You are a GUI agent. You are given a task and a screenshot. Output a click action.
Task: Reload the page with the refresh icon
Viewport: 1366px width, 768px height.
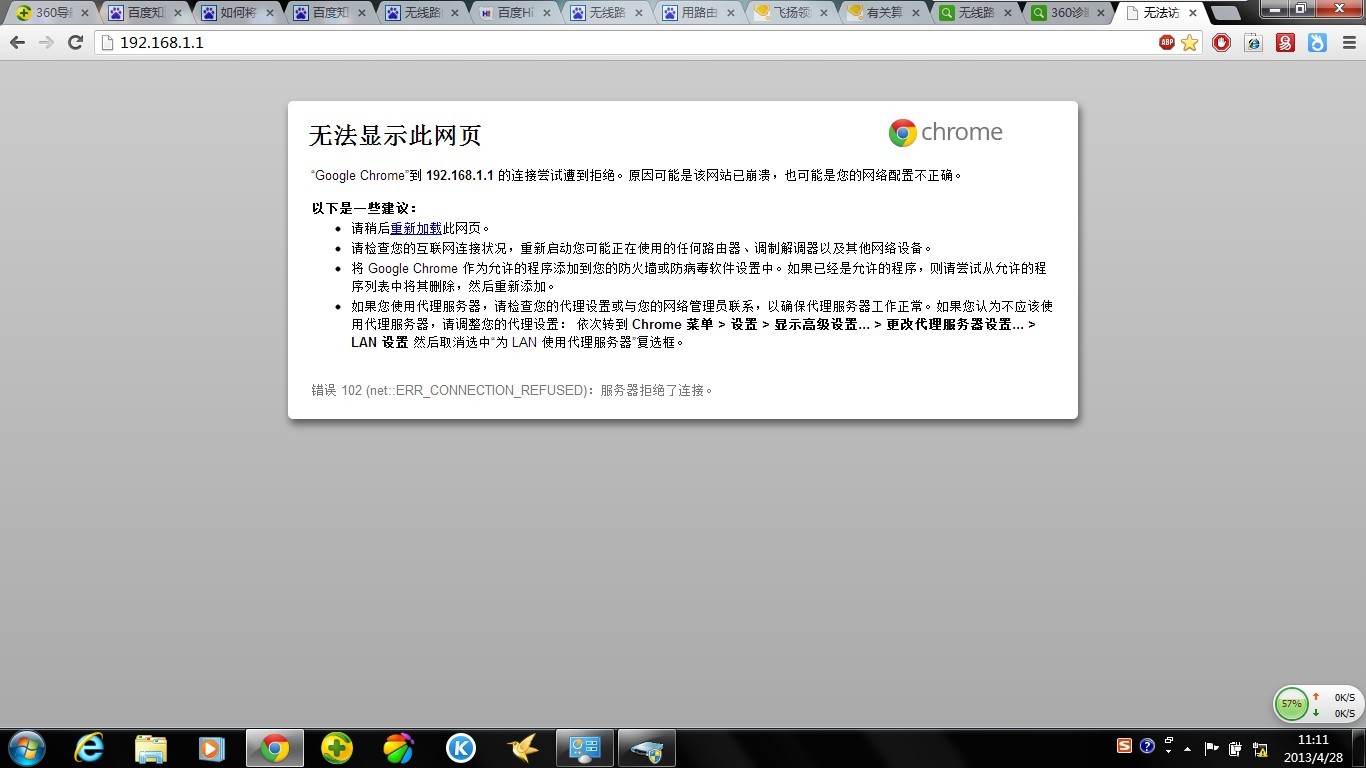(75, 43)
